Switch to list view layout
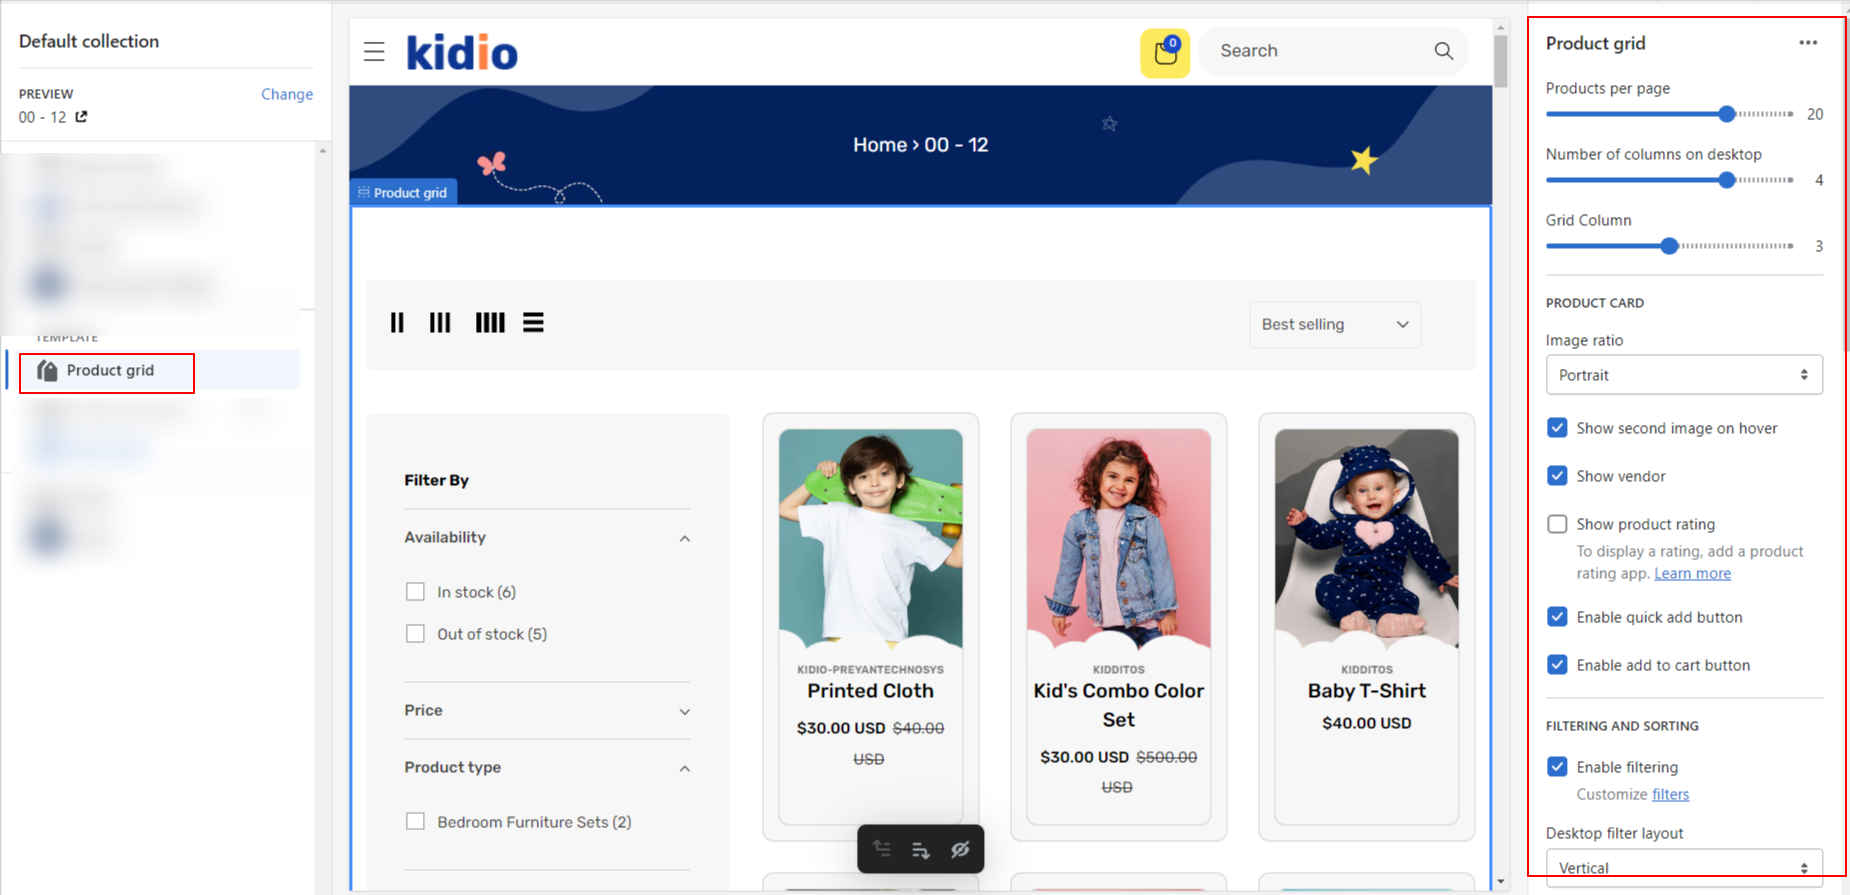Viewport: 1850px width, 895px height. pos(533,323)
